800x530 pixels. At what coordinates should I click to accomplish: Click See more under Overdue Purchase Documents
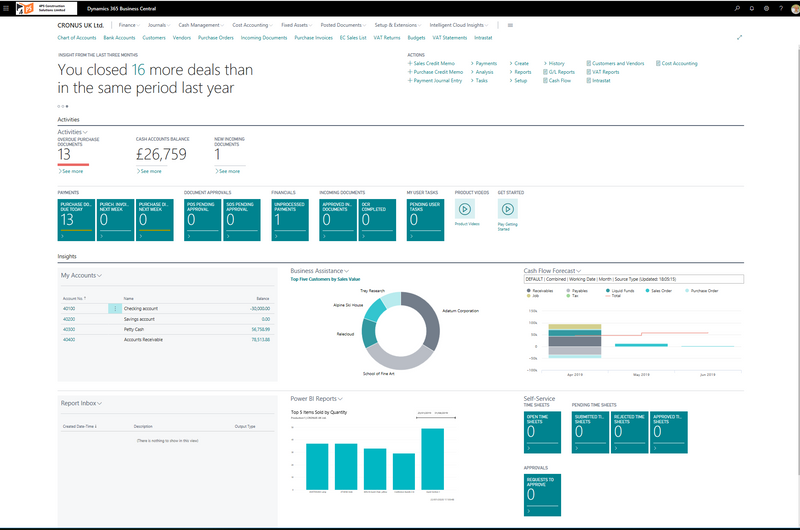coord(71,171)
